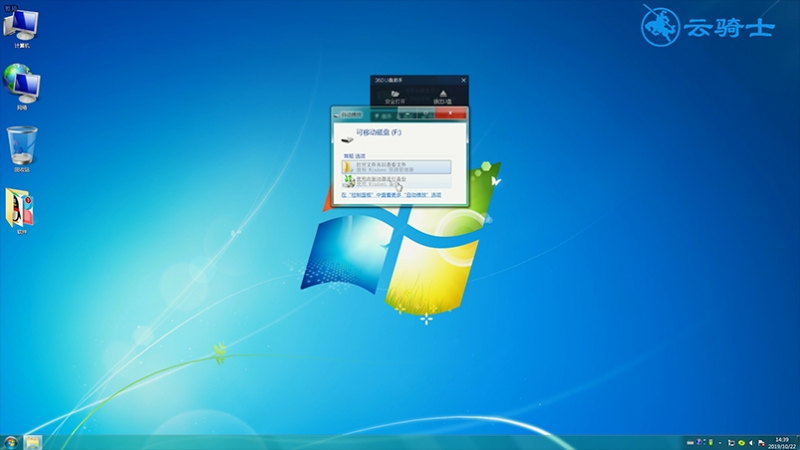Image resolution: width=800 pixels, height=450 pixels.
Task: Click the blue help globe tray icon
Action: [x=698, y=442]
